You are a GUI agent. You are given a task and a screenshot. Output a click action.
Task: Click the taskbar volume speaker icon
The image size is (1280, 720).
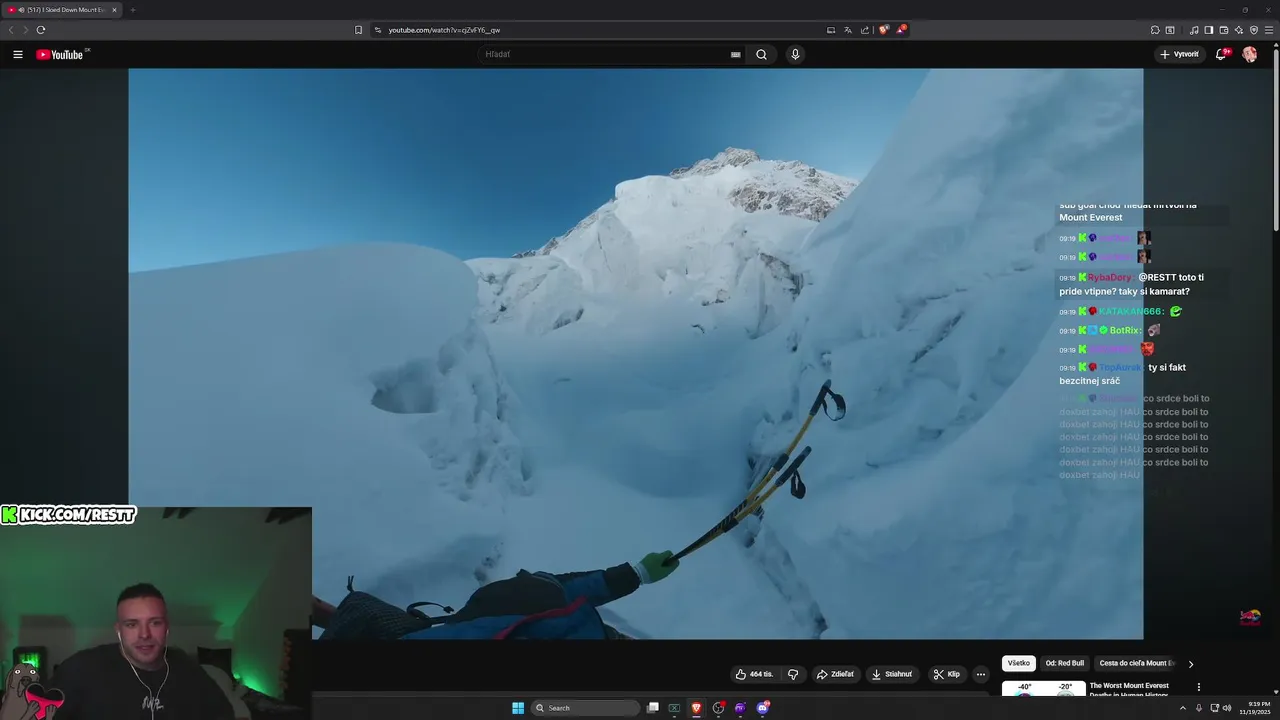pyautogui.click(x=1228, y=708)
